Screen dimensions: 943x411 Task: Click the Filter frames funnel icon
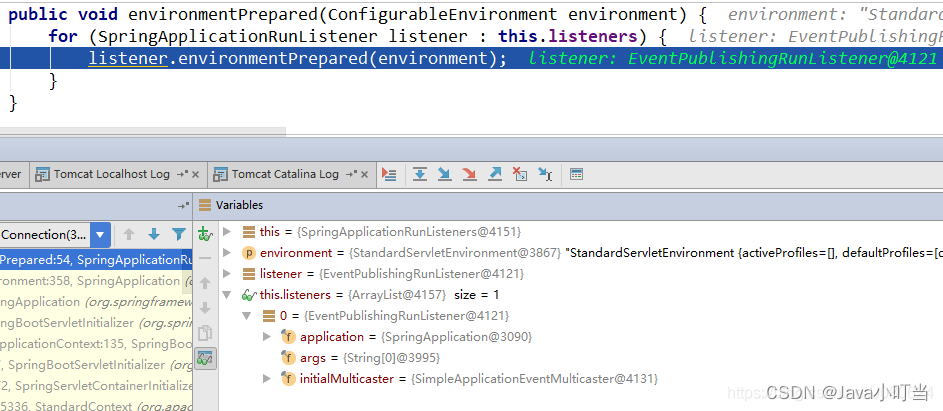pos(179,235)
